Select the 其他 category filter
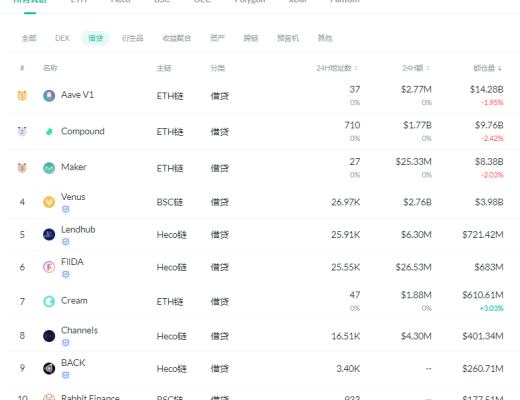 point(325,38)
